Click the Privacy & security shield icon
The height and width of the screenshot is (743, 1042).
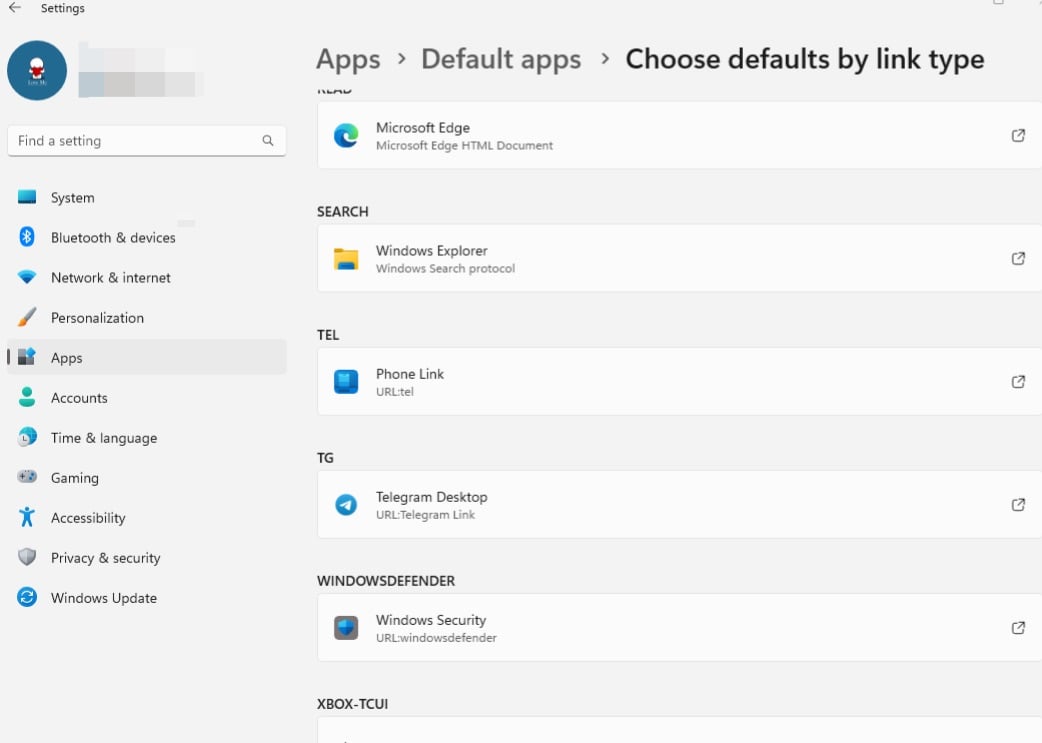pos(27,558)
